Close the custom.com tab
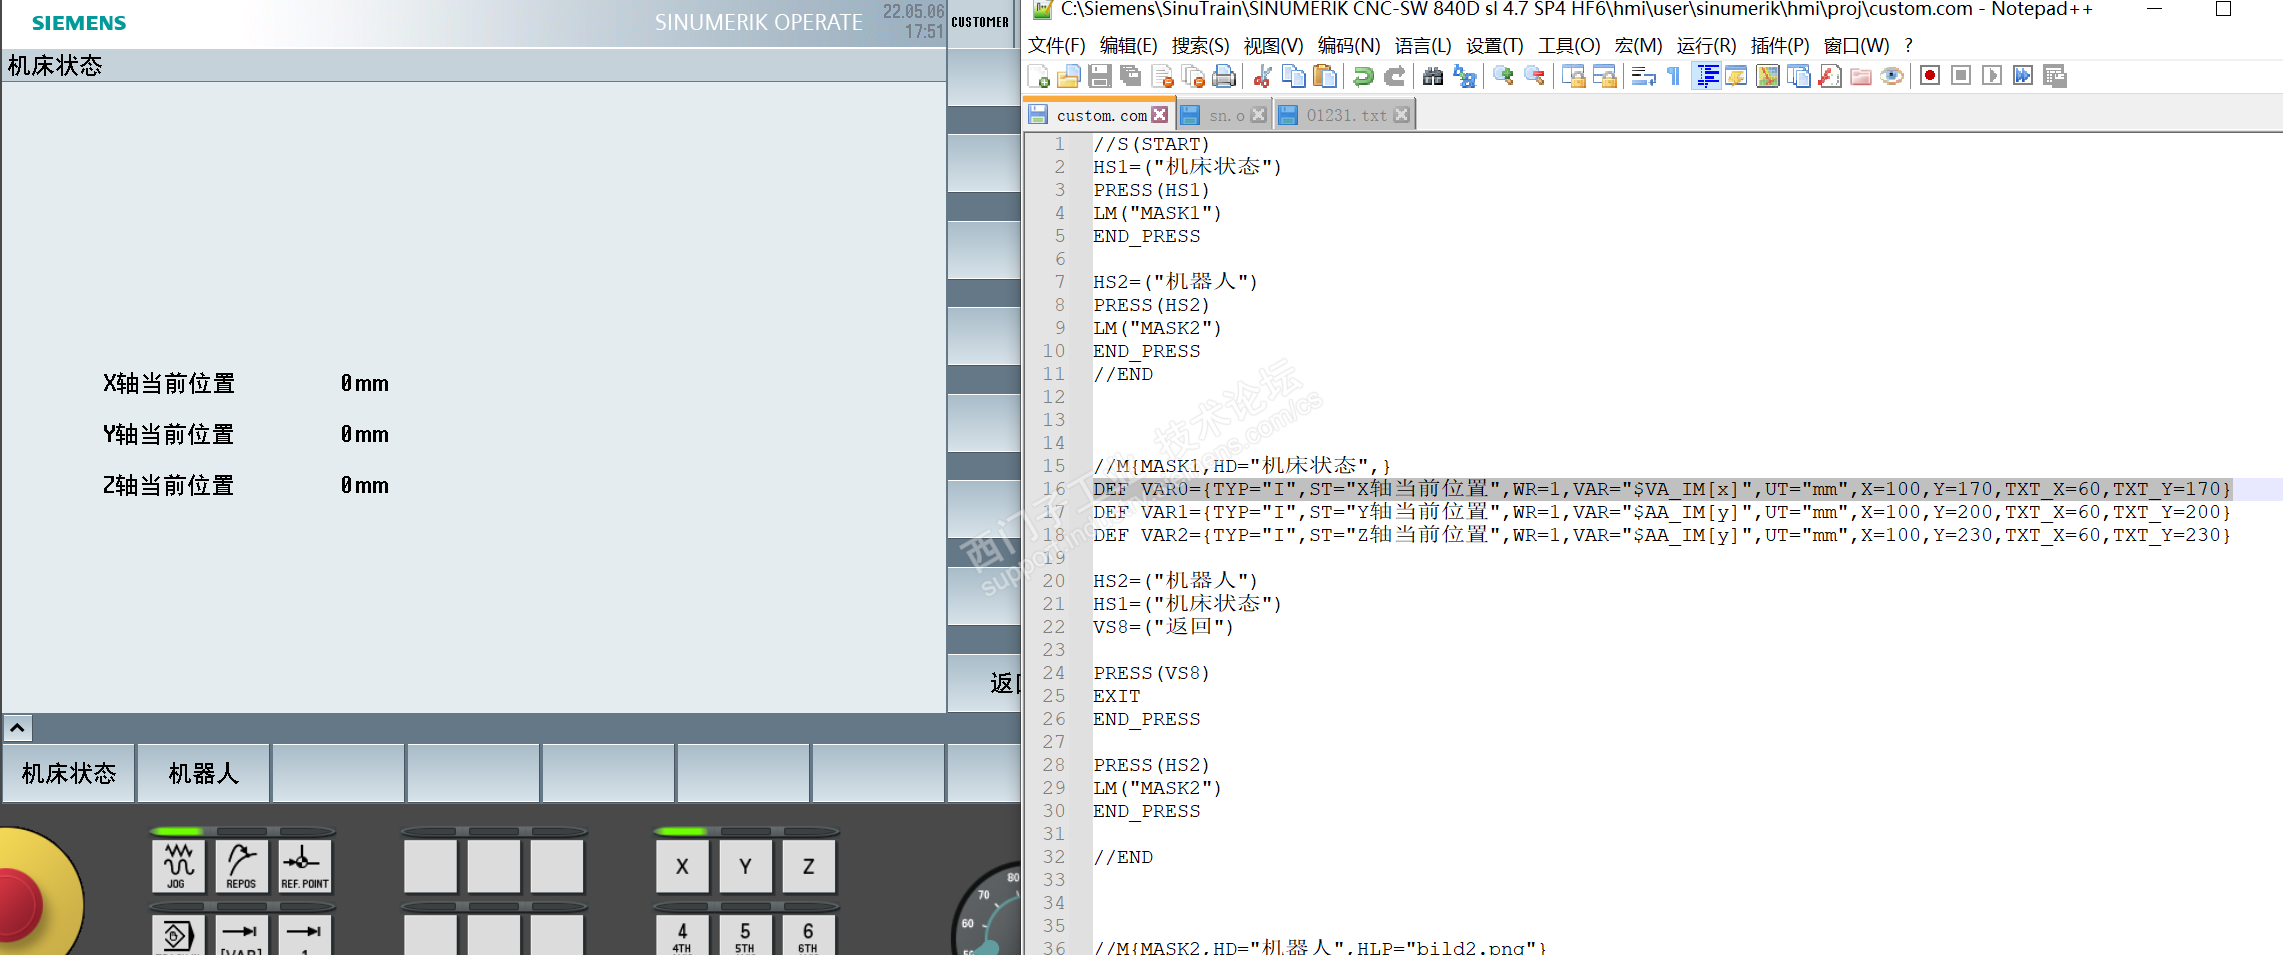This screenshot has width=2283, height=955. click(1160, 115)
